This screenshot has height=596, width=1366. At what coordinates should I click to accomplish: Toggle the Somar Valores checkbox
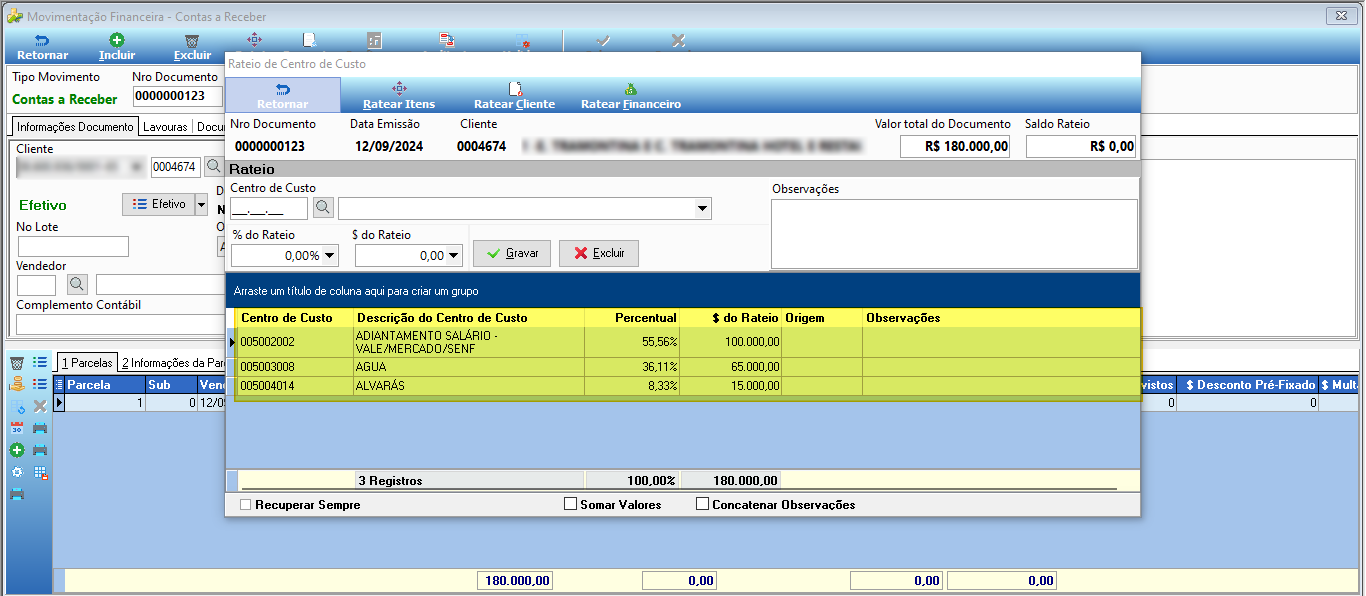[x=571, y=505]
